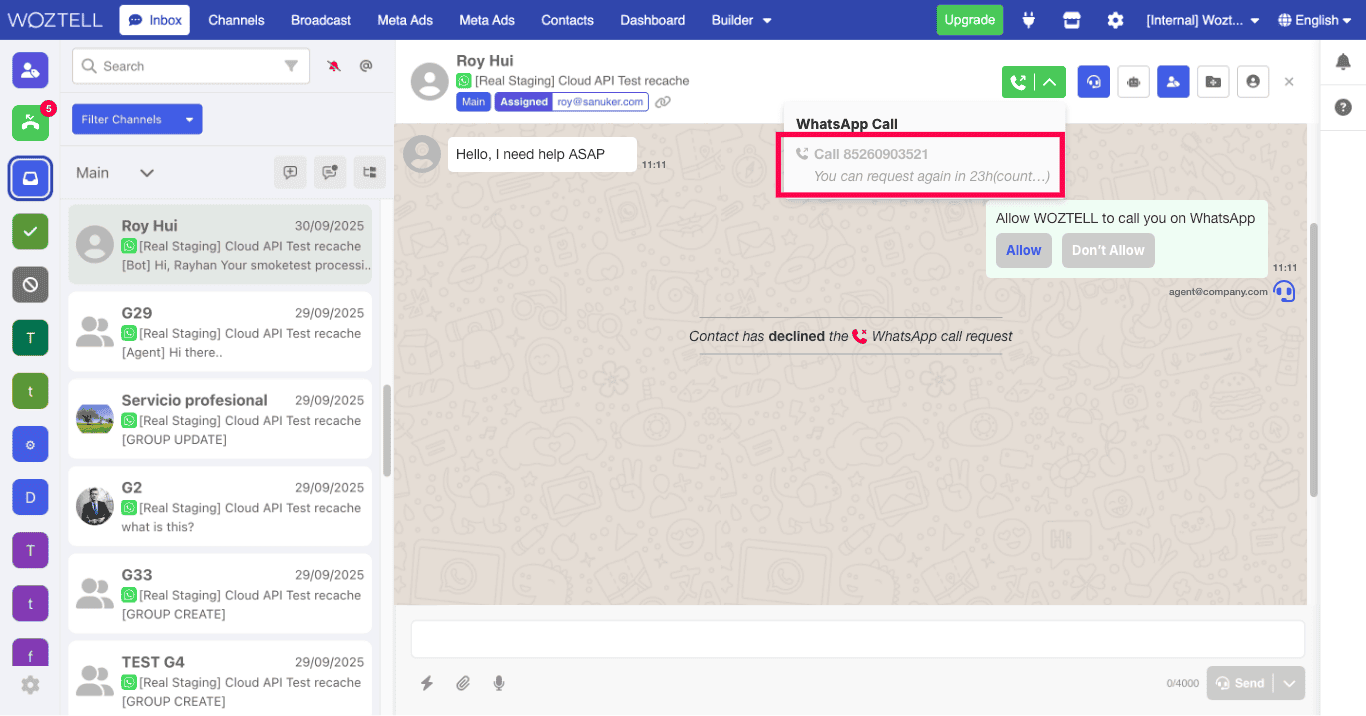The image size is (1366, 716).
Task: Click the headset agent icon in chat header
Action: click(1094, 82)
